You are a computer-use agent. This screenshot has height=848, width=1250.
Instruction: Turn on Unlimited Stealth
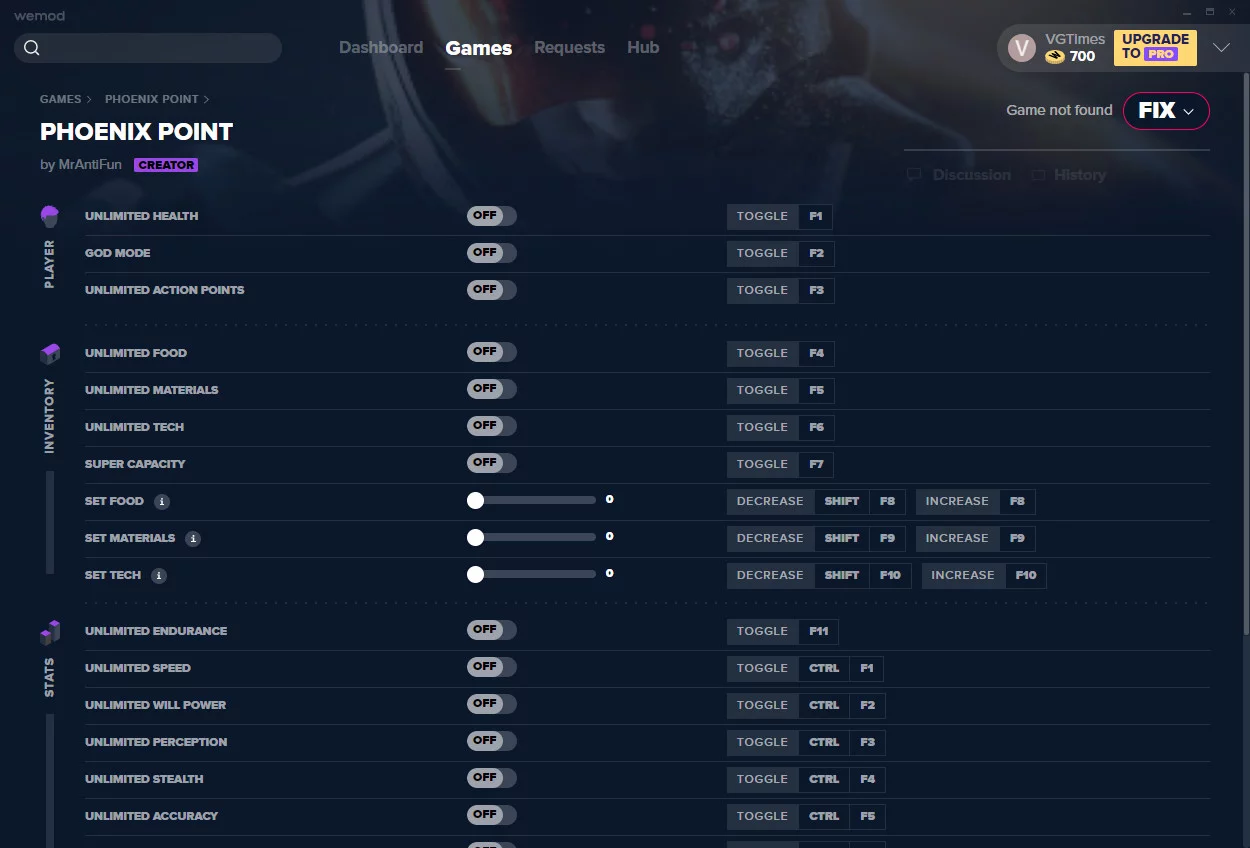pos(492,779)
